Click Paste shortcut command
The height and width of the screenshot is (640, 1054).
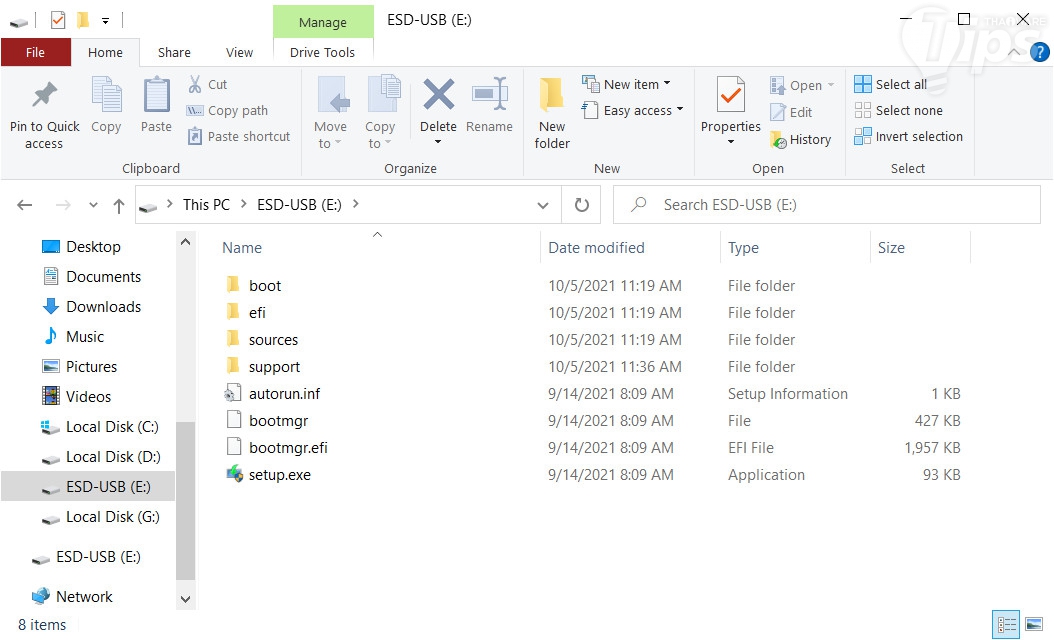pyautogui.click(x=239, y=136)
